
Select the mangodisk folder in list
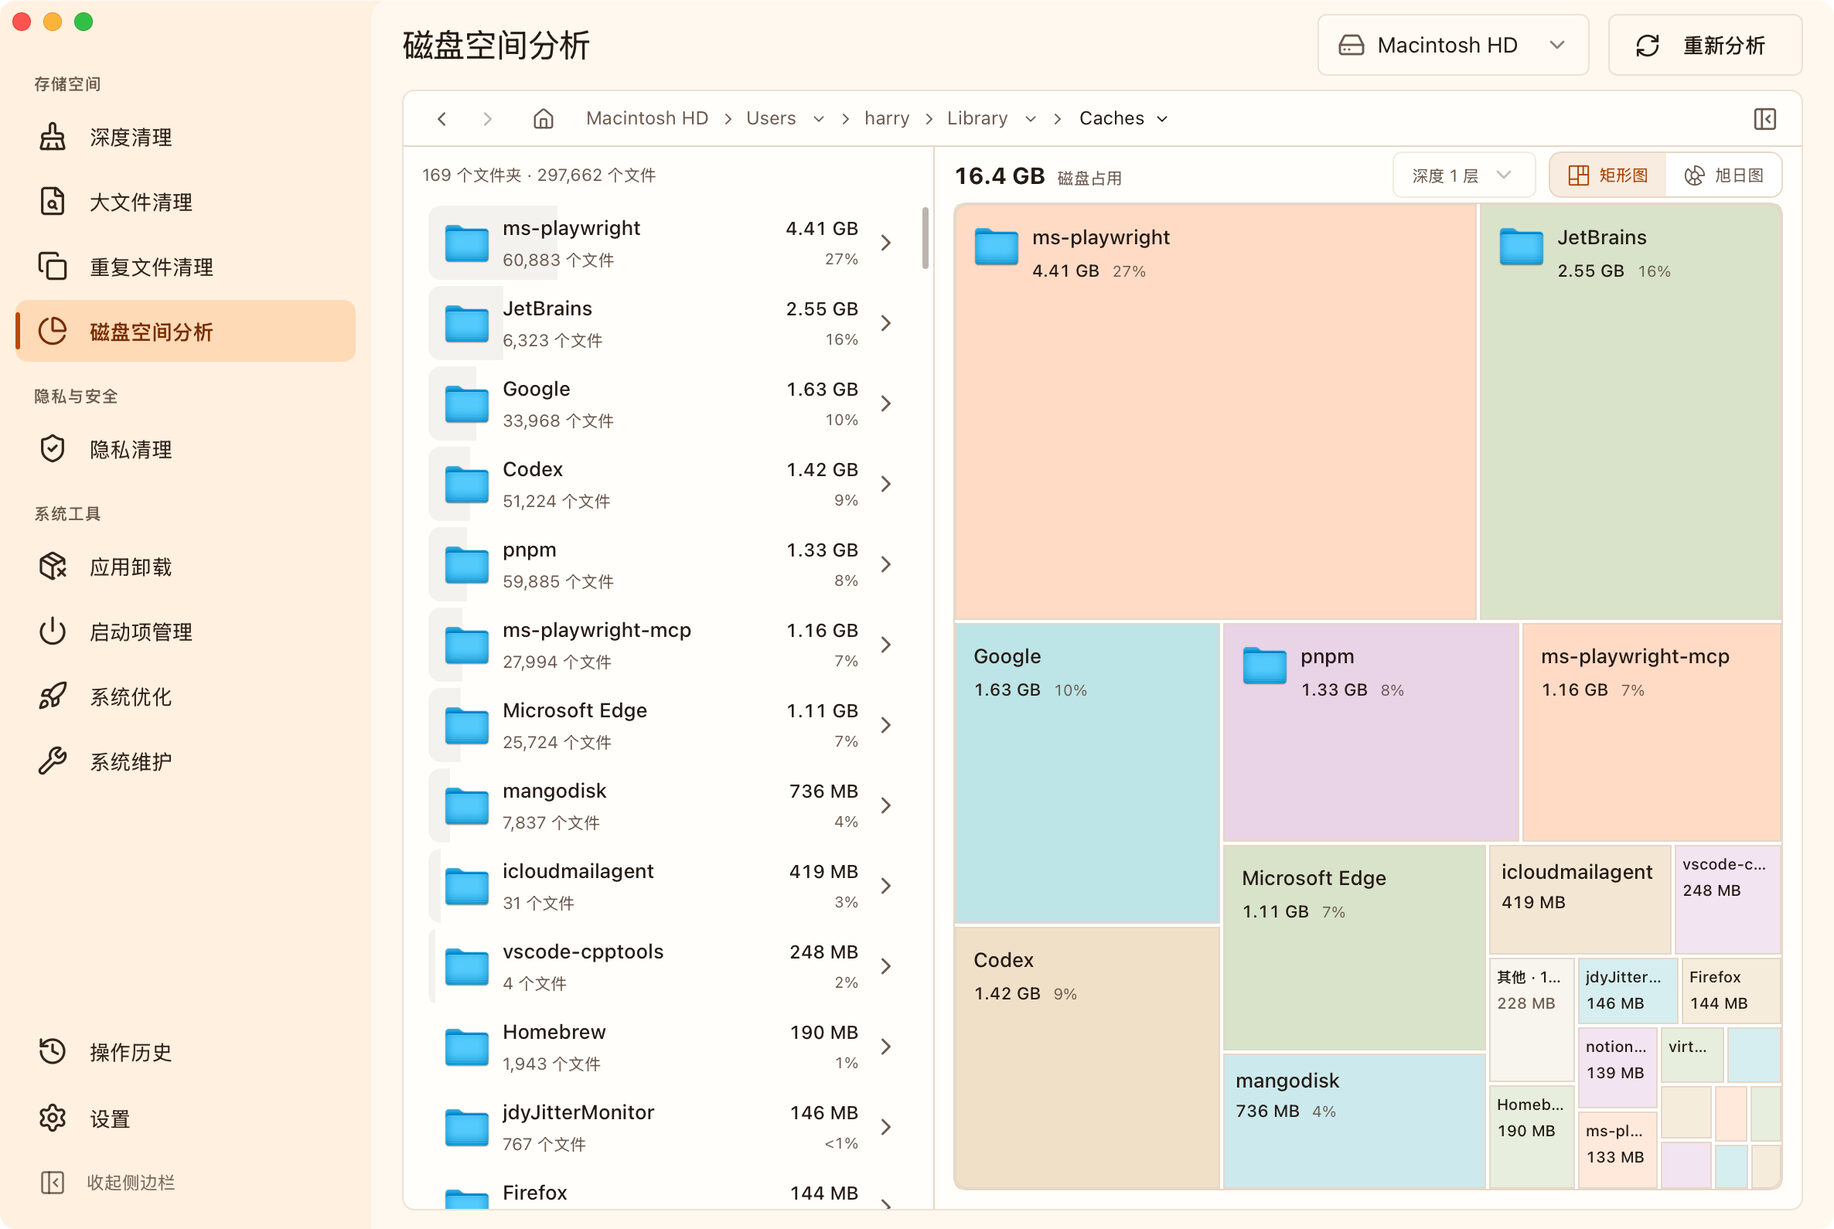[666, 805]
